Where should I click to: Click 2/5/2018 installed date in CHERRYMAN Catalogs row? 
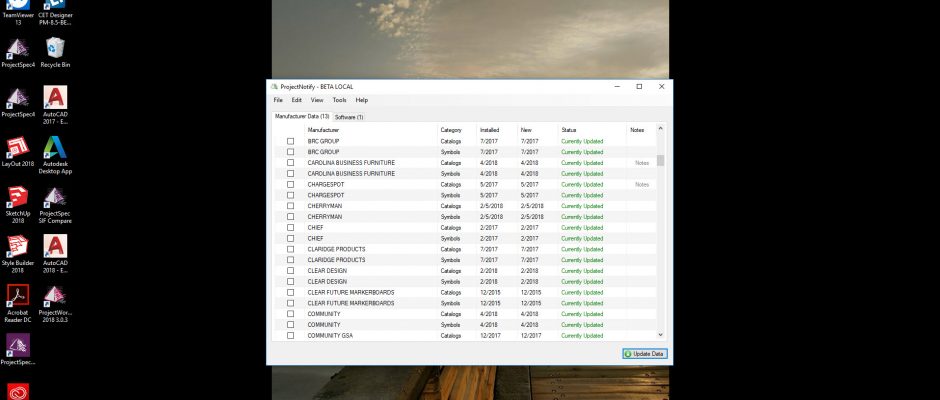coord(492,206)
